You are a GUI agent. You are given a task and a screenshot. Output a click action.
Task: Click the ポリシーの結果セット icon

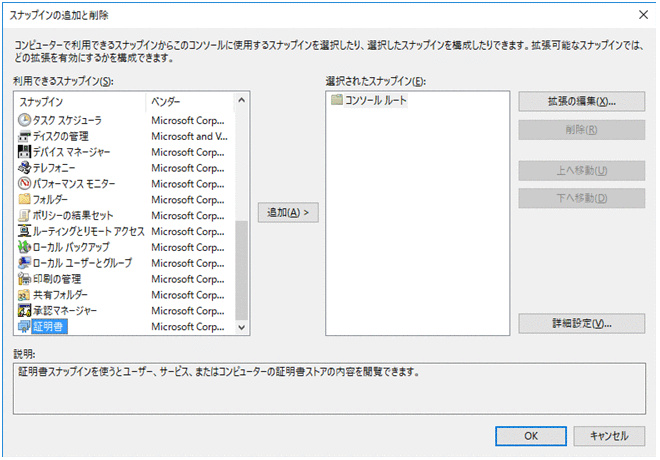pyautogui.click(x=24, y=215)
